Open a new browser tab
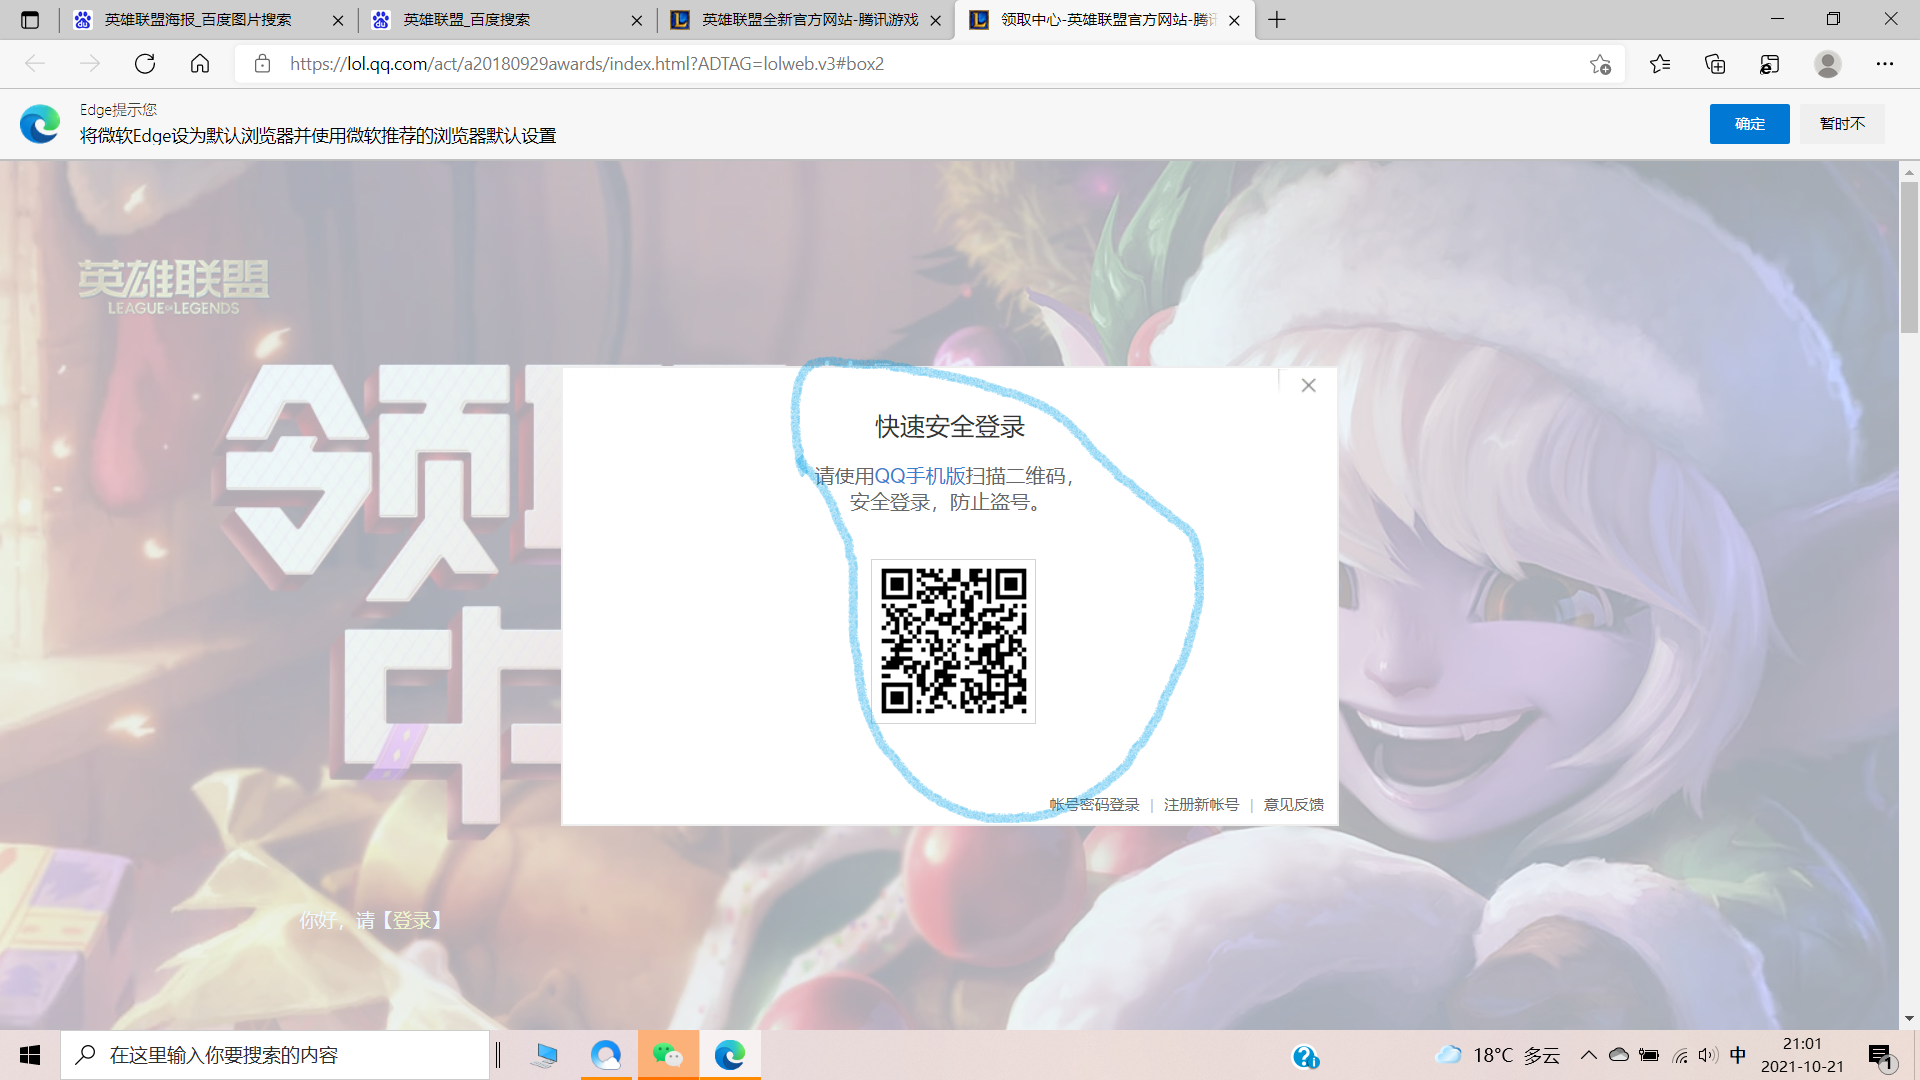Viewport: 1920px width, 1080px height. [x=1277, y=20]
